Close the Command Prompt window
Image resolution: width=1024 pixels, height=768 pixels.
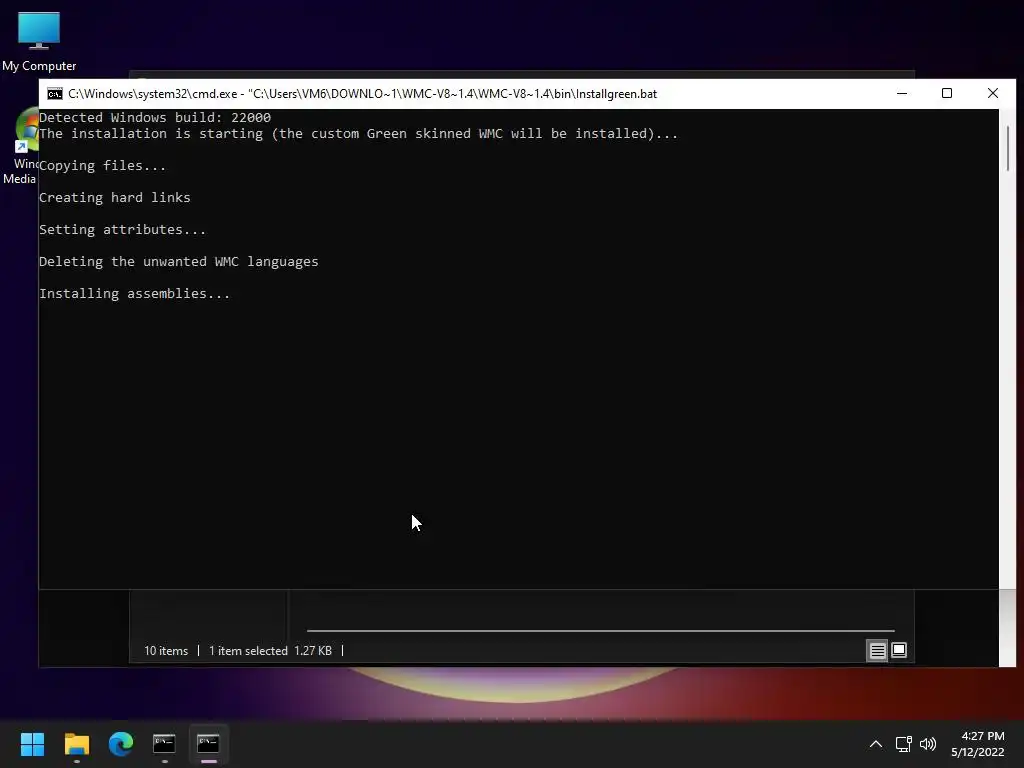[993, 93]
